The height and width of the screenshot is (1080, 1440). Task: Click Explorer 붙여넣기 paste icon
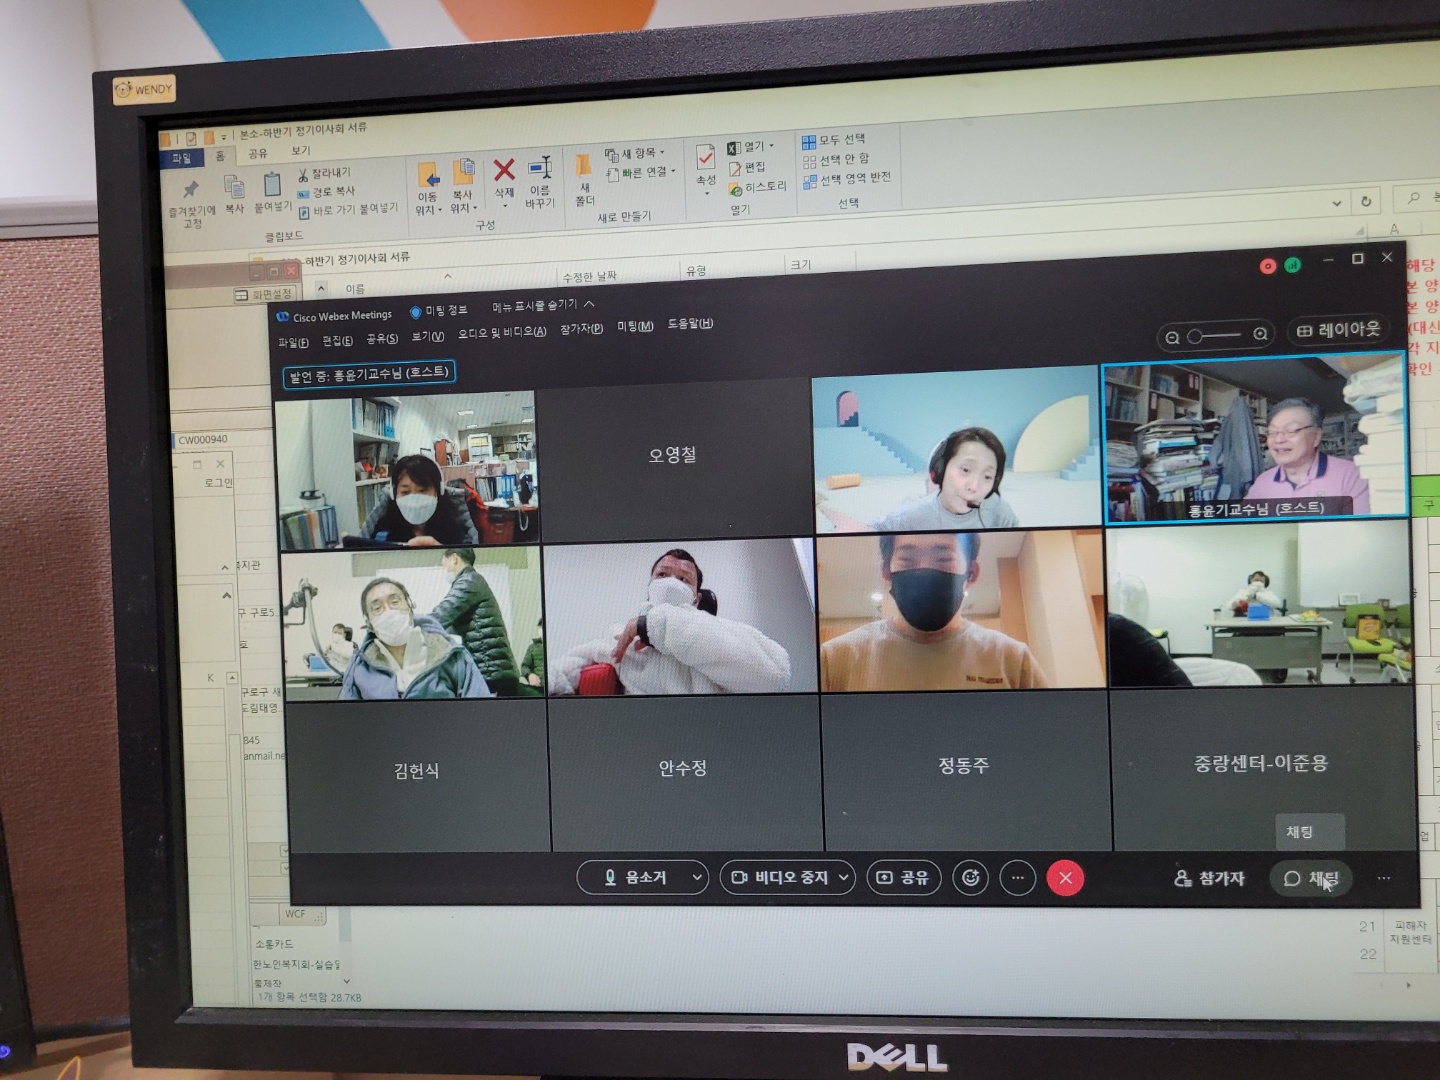[272, 193]
